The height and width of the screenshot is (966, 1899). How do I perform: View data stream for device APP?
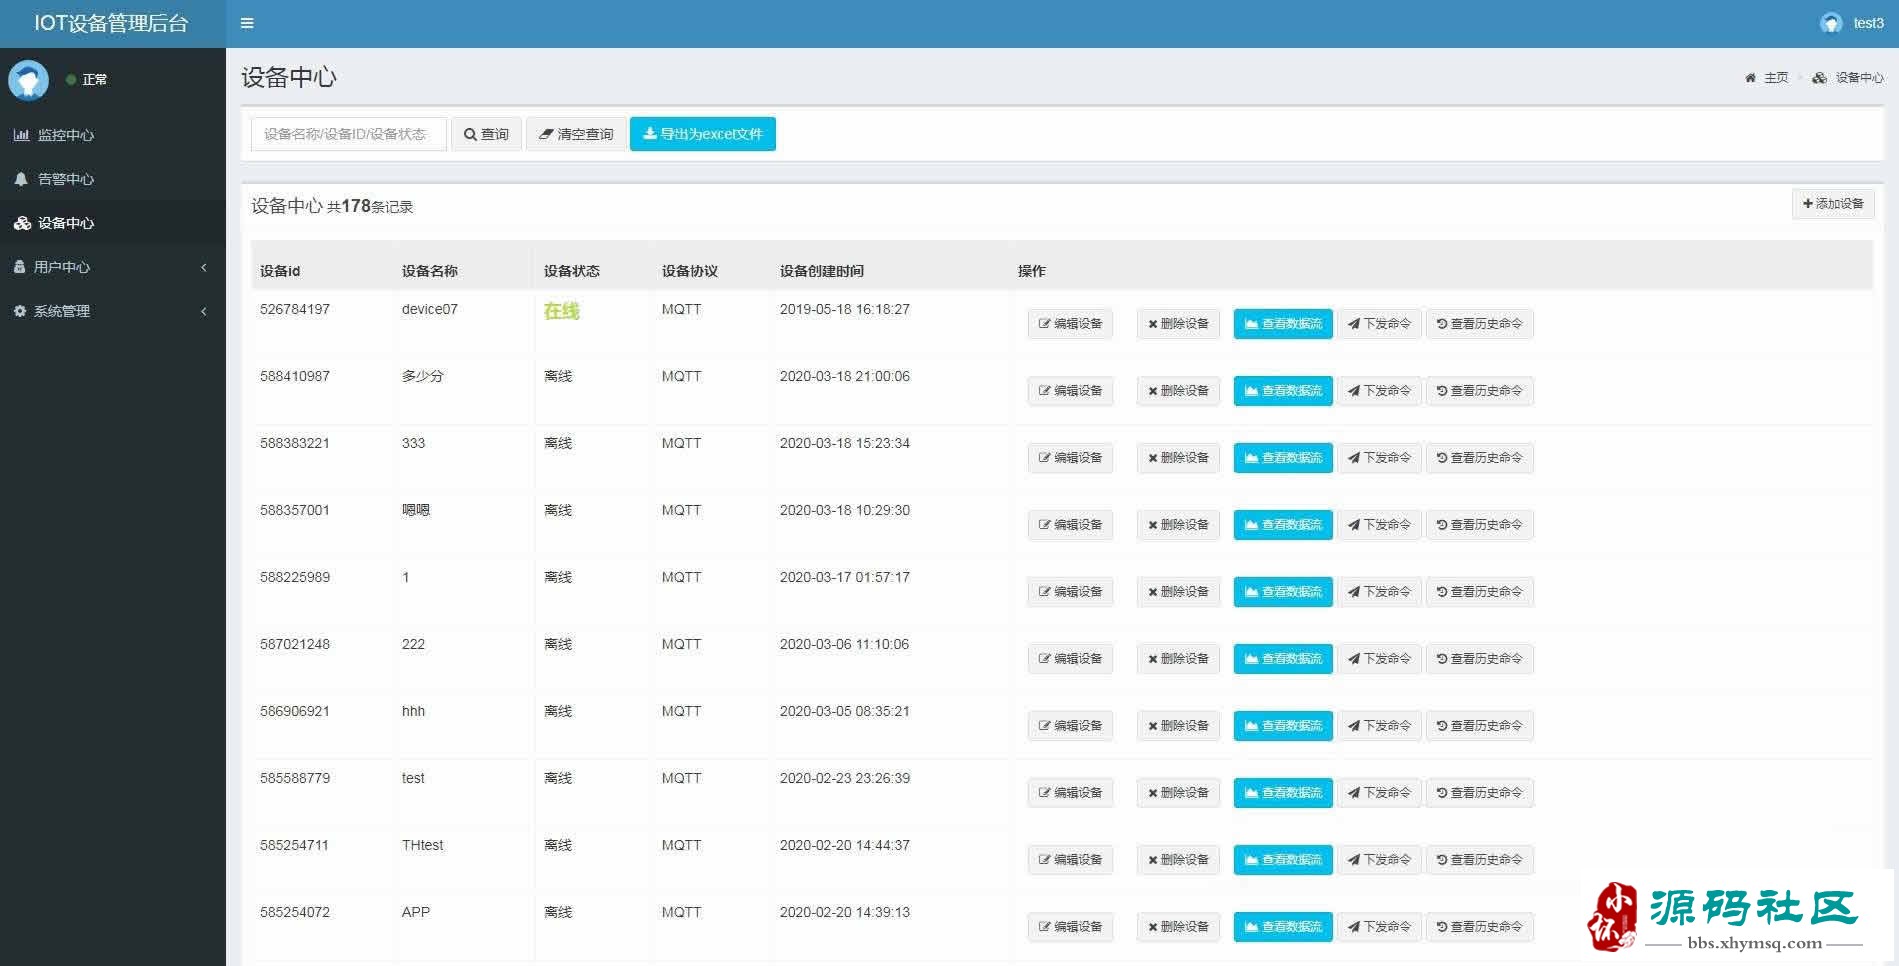(x=1283, y=927)
